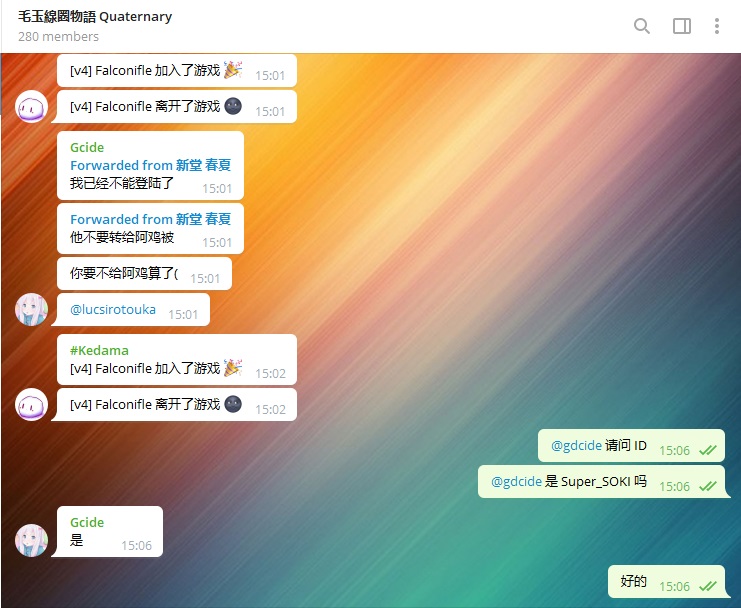Open the chat search icon
Image resolution: width=741 pixels, height=608 pixels.
(x=641, y=26)
